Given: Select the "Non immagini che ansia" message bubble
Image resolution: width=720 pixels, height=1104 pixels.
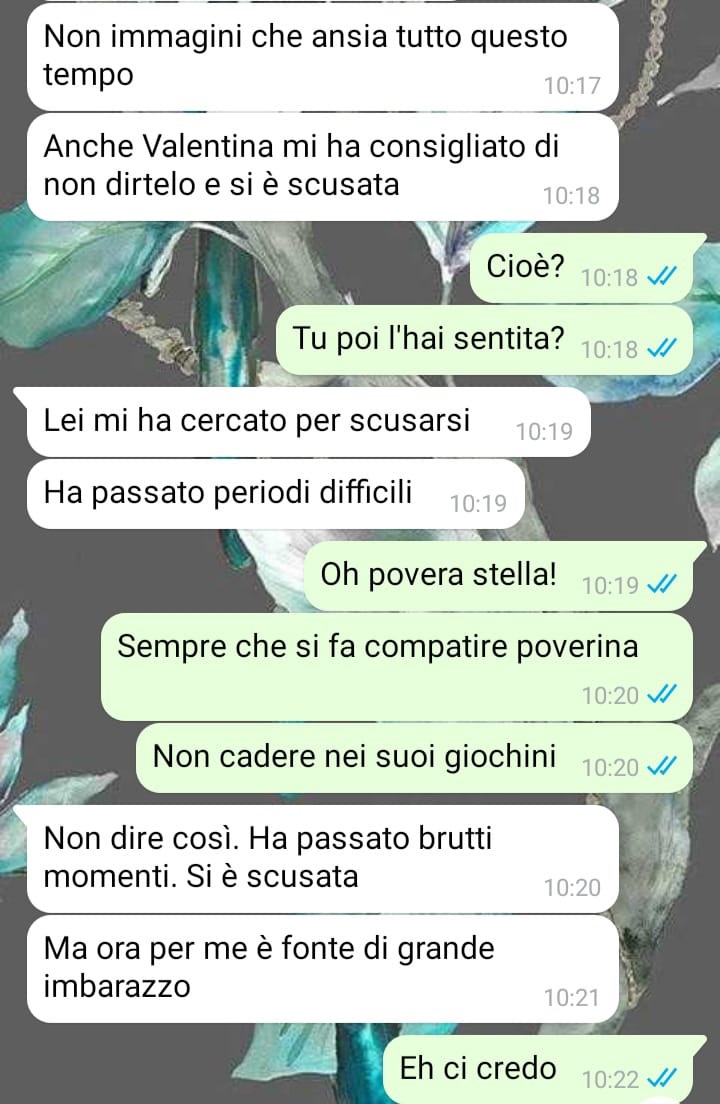Looking at the screenshot, I should coord(322,57).
